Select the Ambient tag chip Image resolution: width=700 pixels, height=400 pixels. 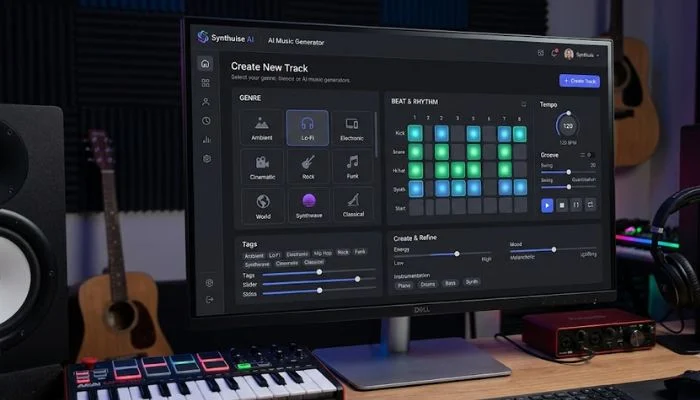coord(254,256)
